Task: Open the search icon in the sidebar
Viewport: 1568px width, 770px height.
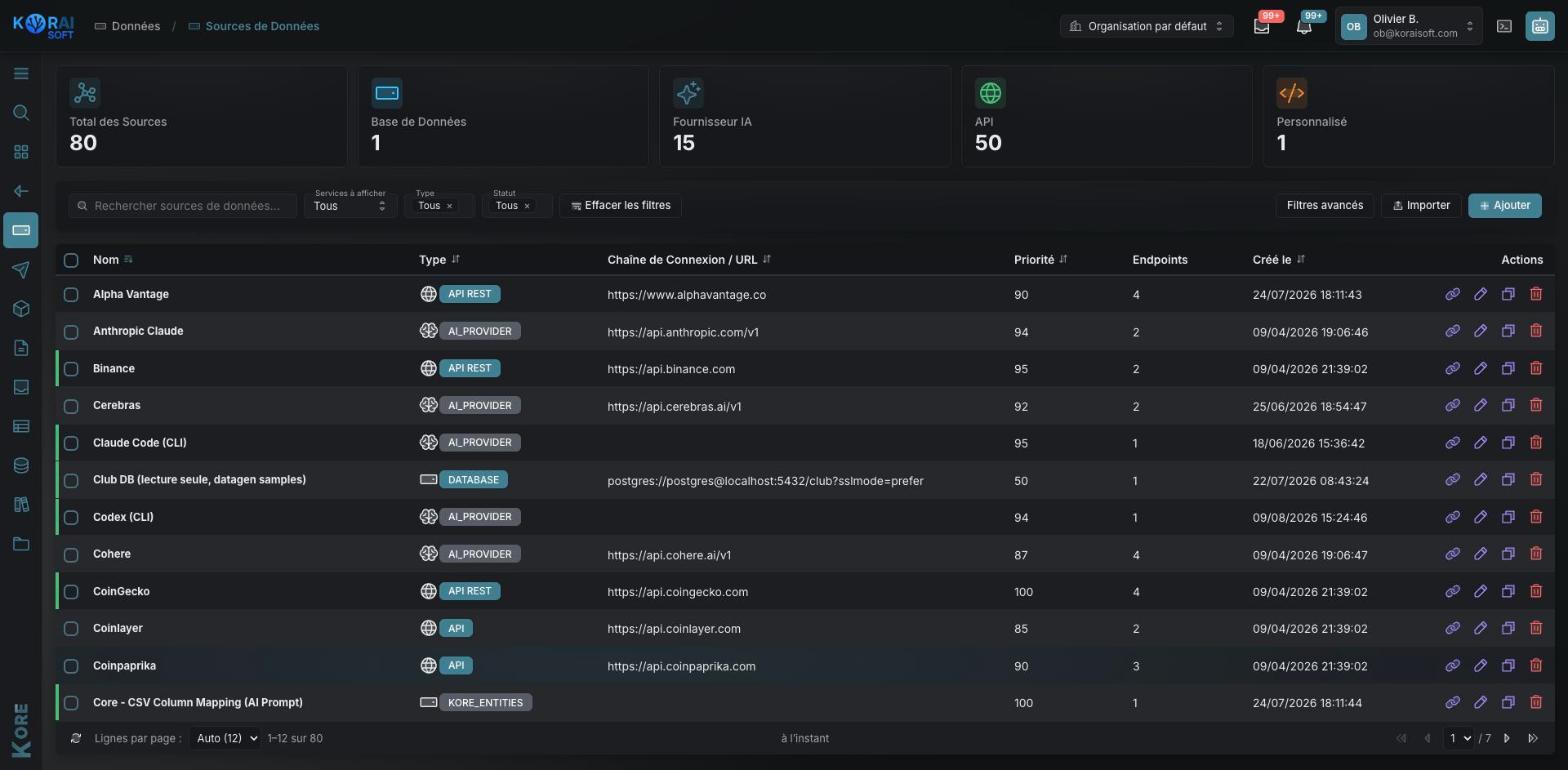Action: 21,113
